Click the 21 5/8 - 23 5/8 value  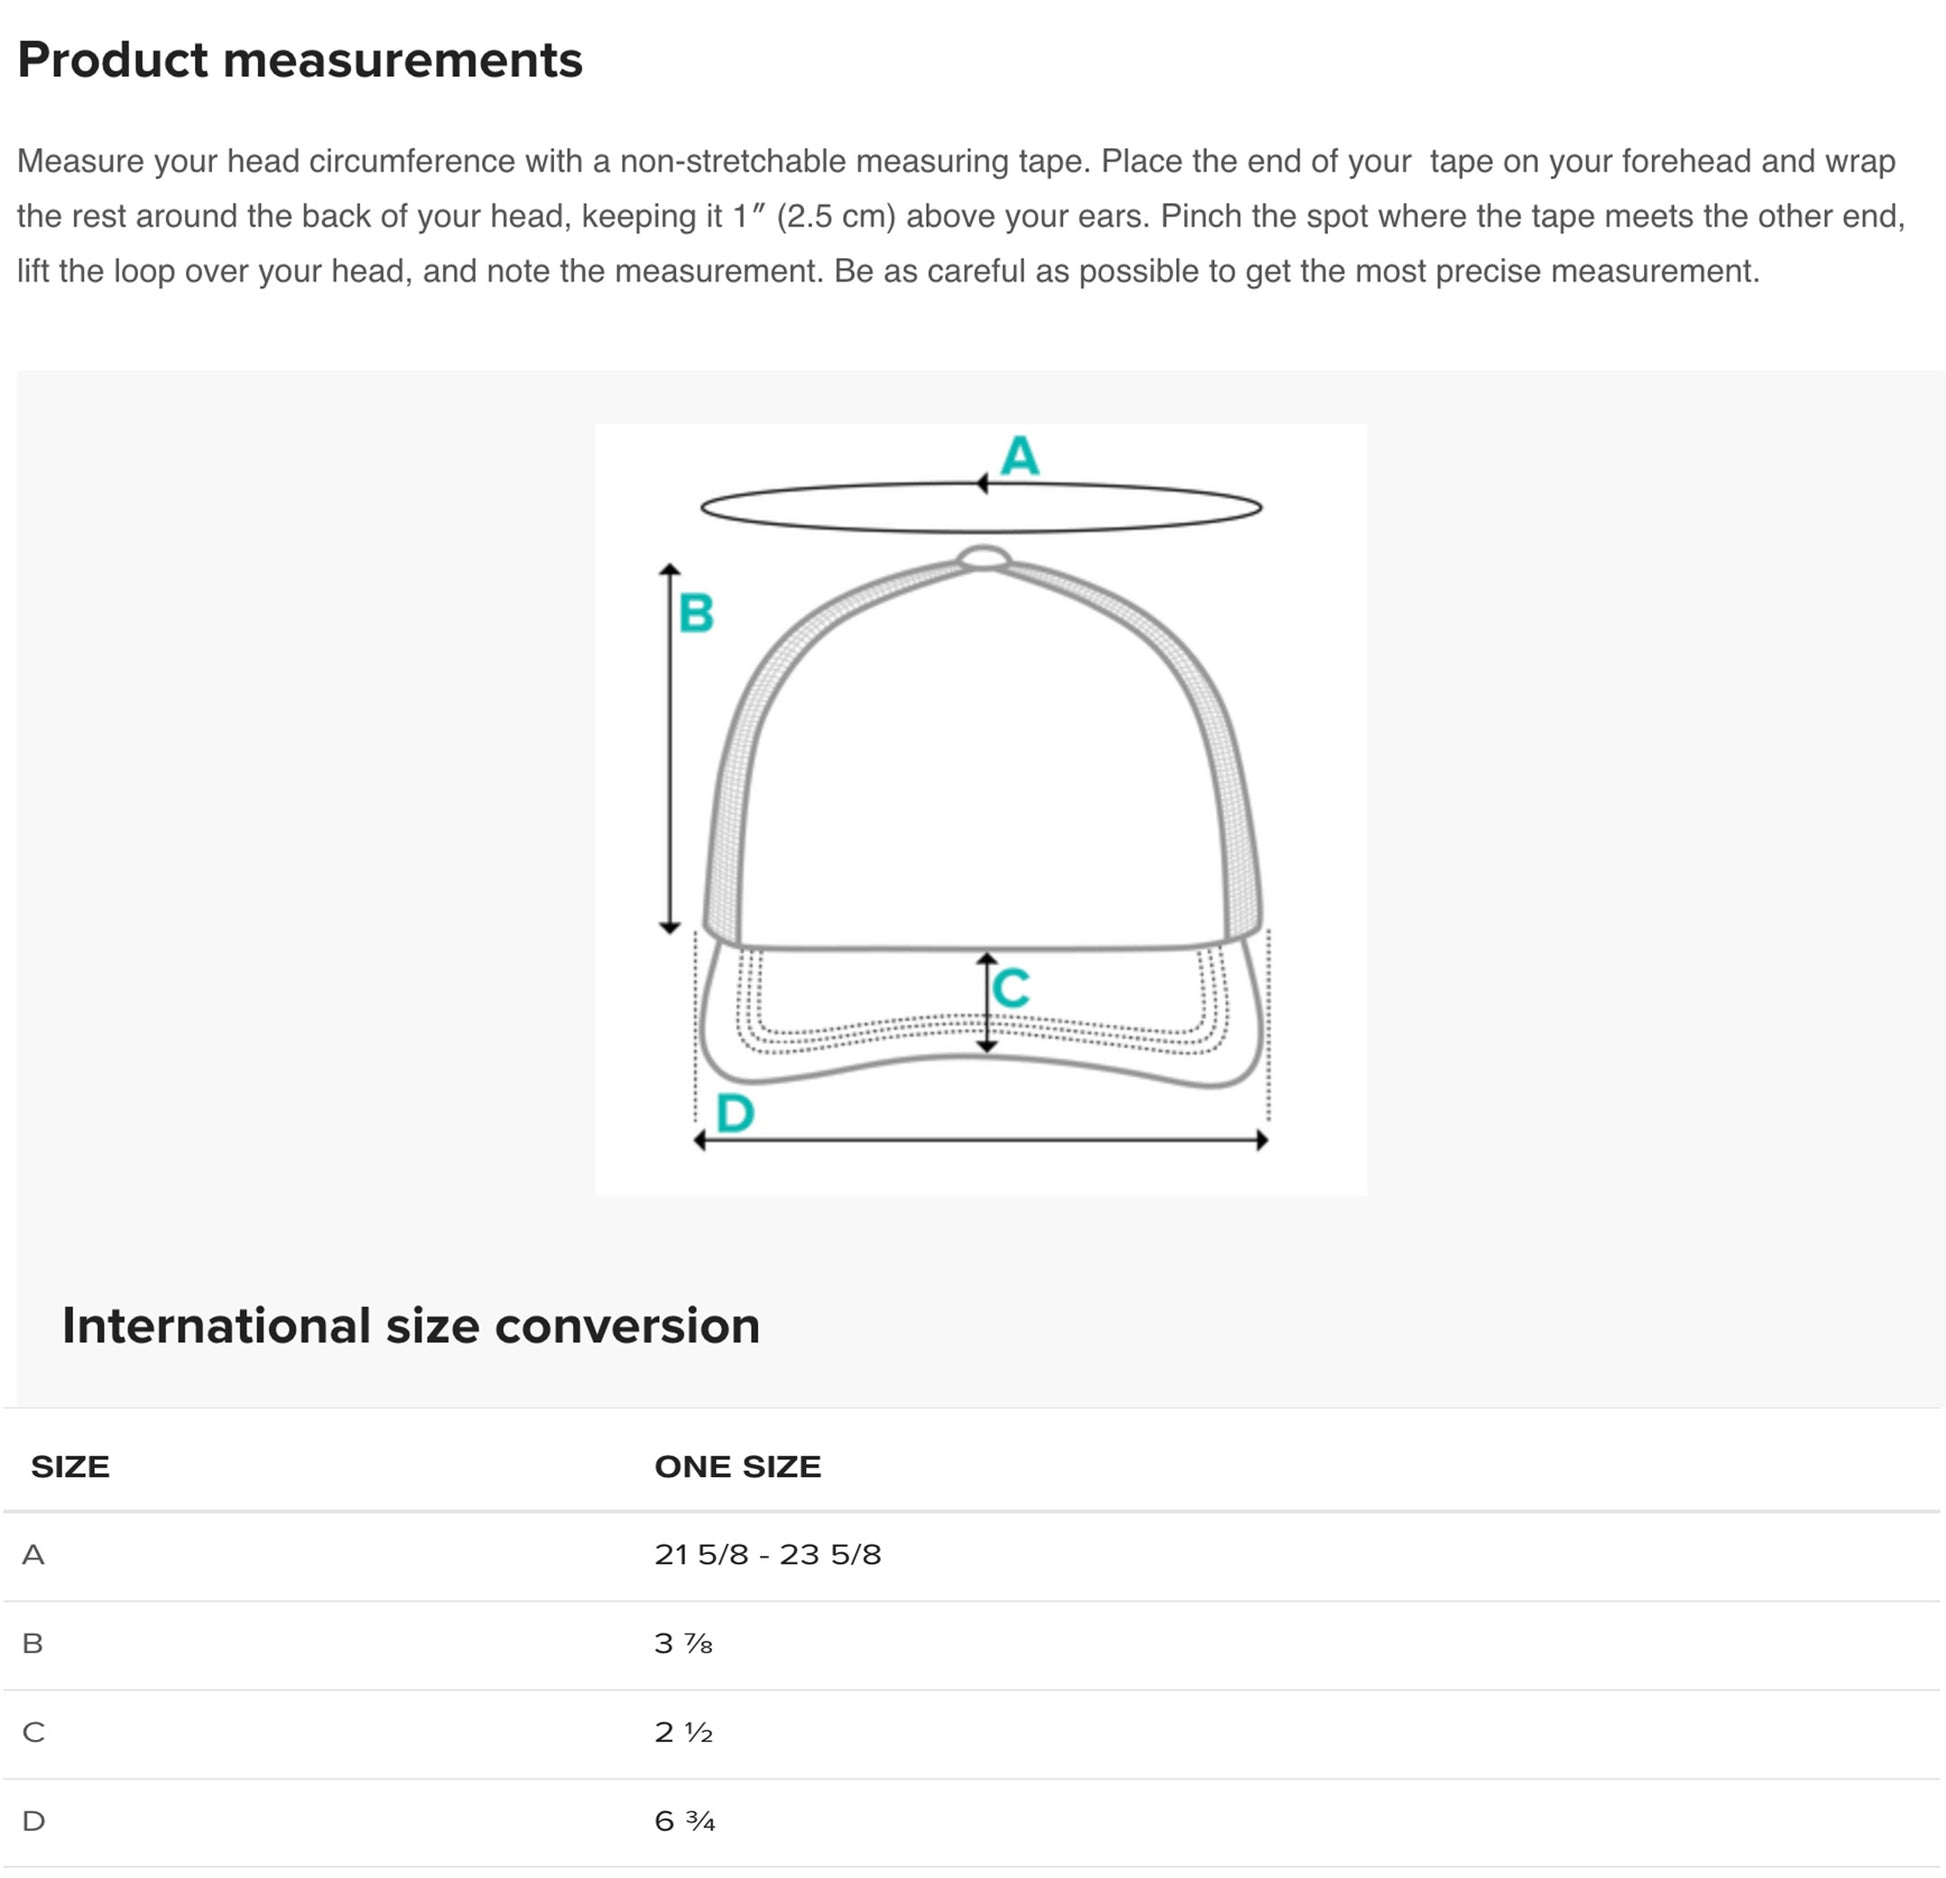point(768,1555)
